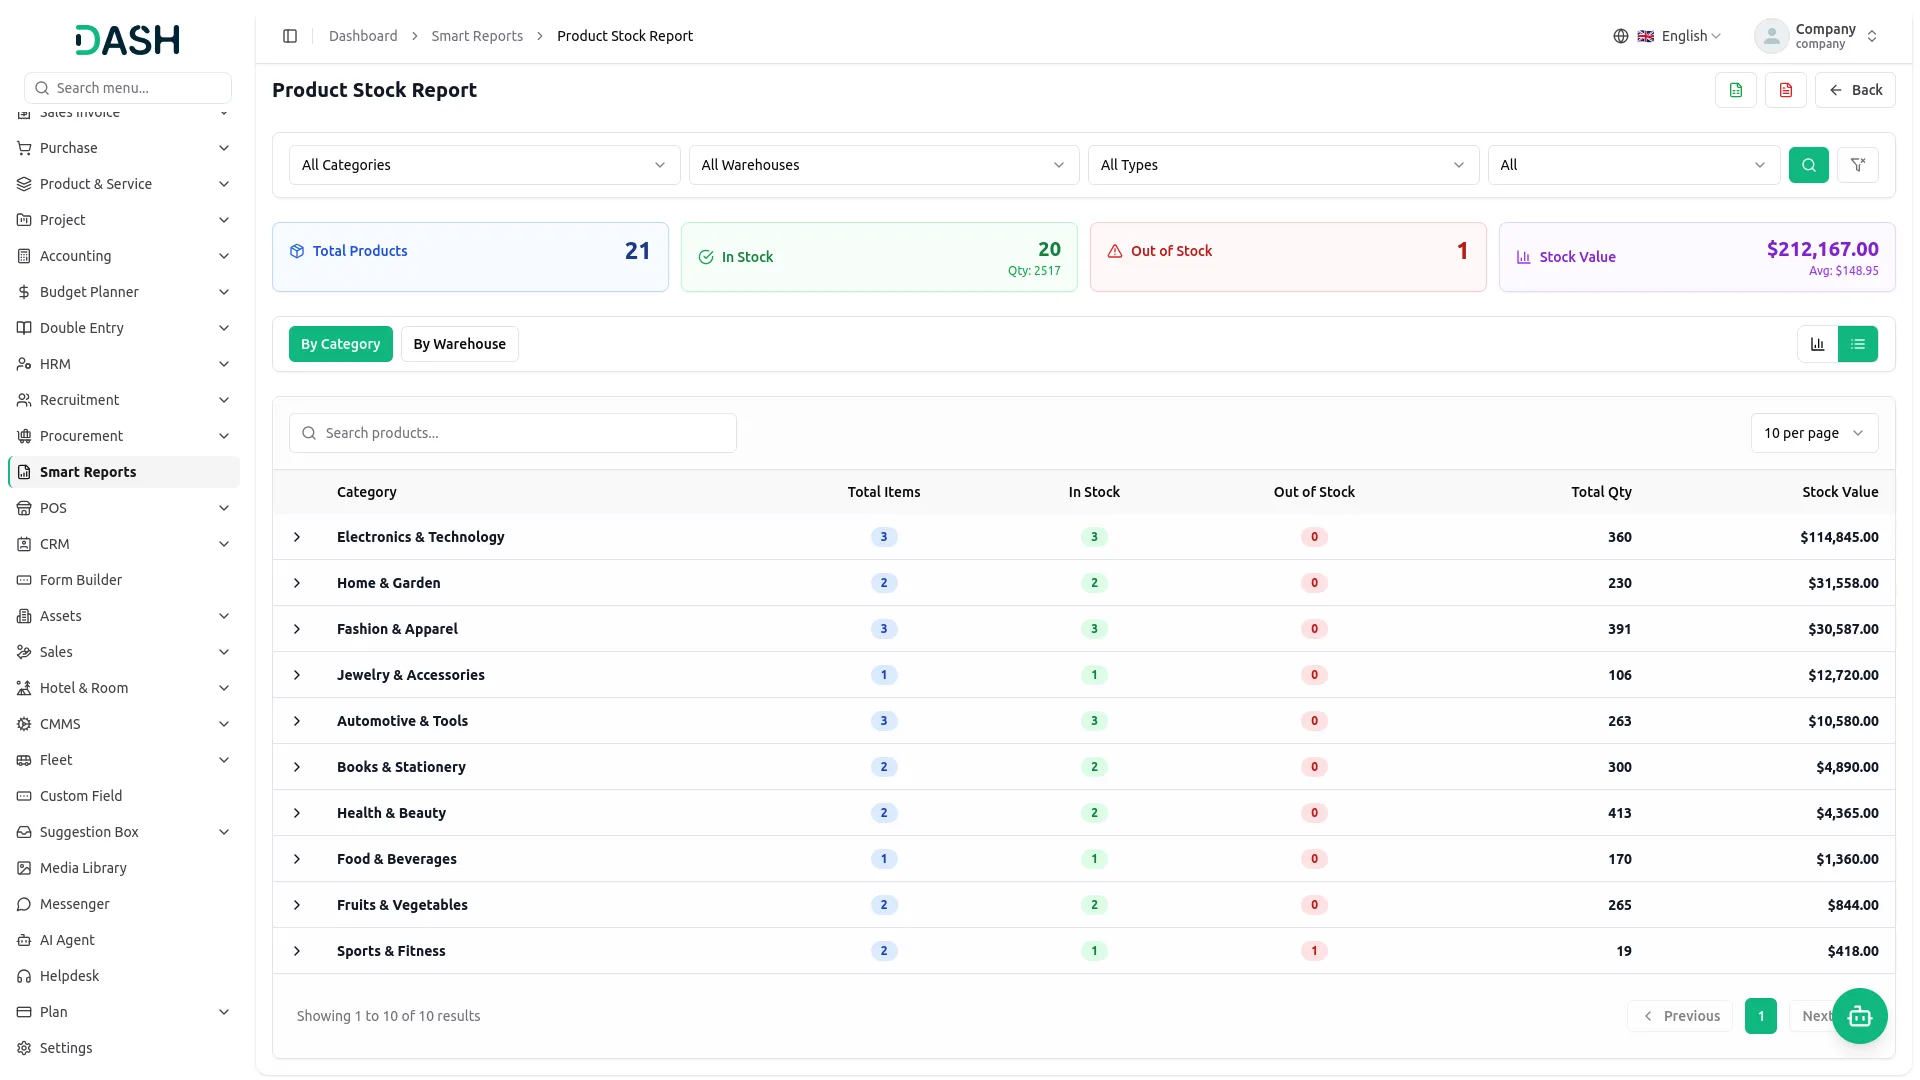Image resolution: width=1920 pixels, height=1080 pixels.
Task: Click the globe language icon
Action: point(1621,36)
